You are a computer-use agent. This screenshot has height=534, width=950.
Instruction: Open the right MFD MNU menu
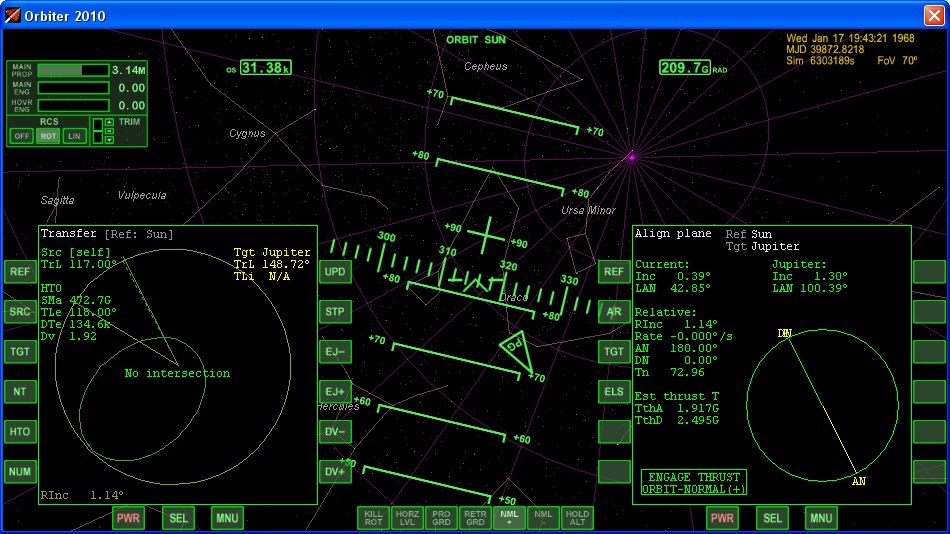pyautogui.click(x=821, y=518)
